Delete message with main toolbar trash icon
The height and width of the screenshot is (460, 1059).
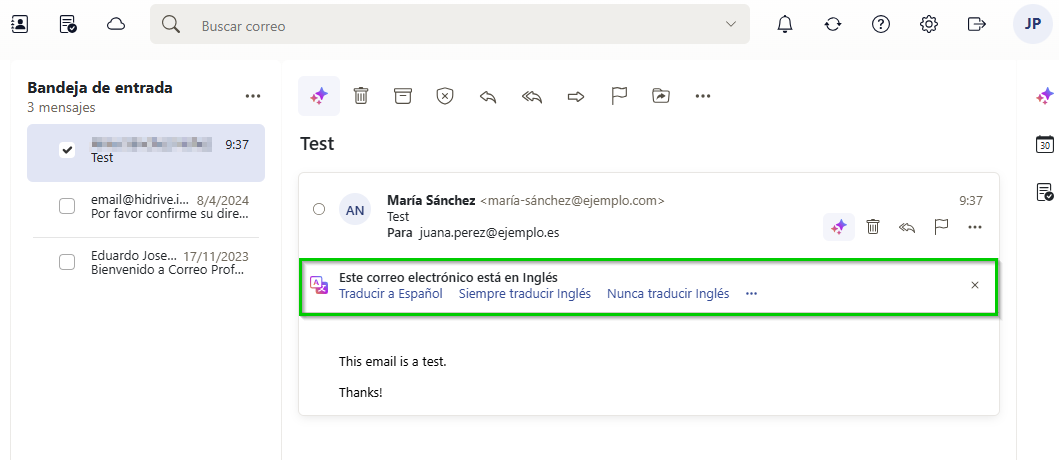361,96
